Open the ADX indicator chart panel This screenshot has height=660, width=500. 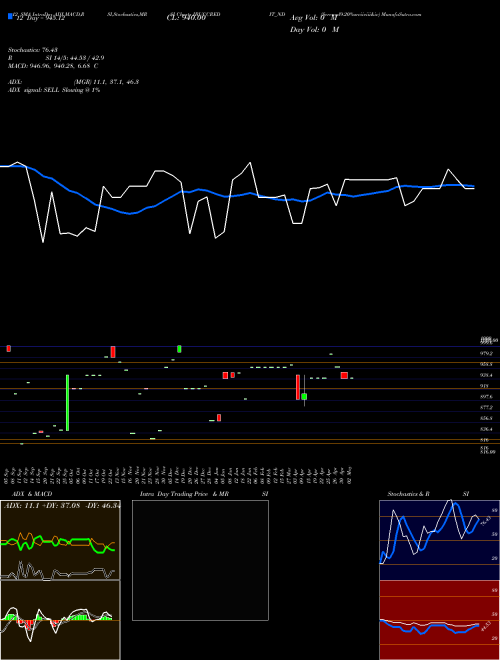click(60, 540)
